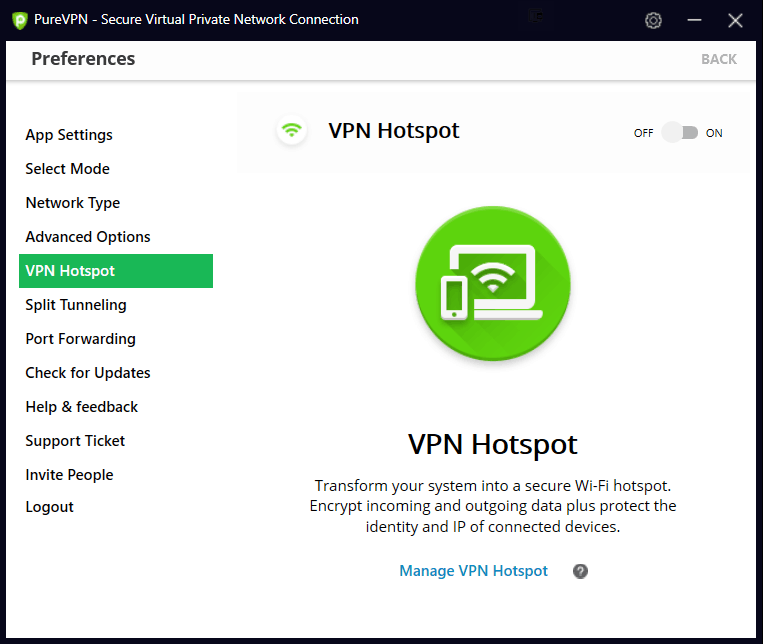Click the green Wi-Fi icon beside VPN Hotspot
The image size is (763, 644).
[x=291, y=131]
